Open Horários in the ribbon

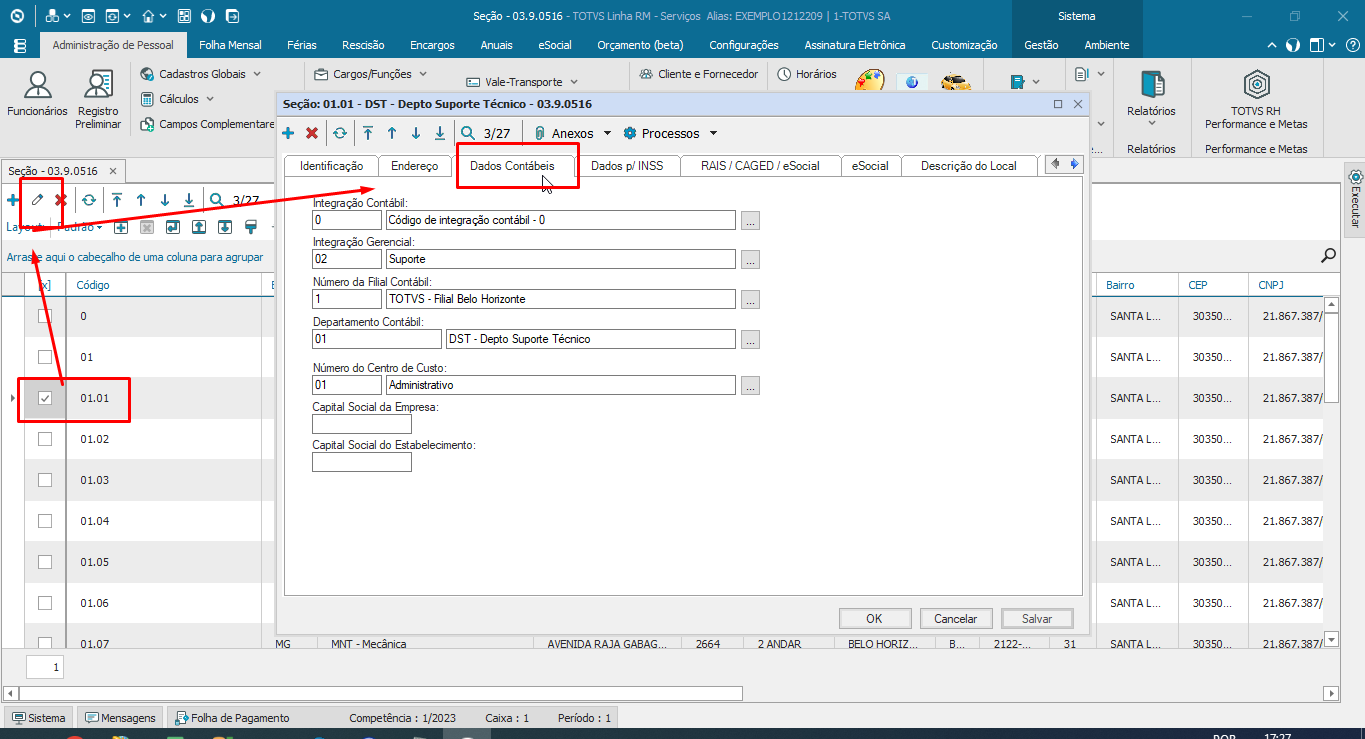[x=807, y=74]
